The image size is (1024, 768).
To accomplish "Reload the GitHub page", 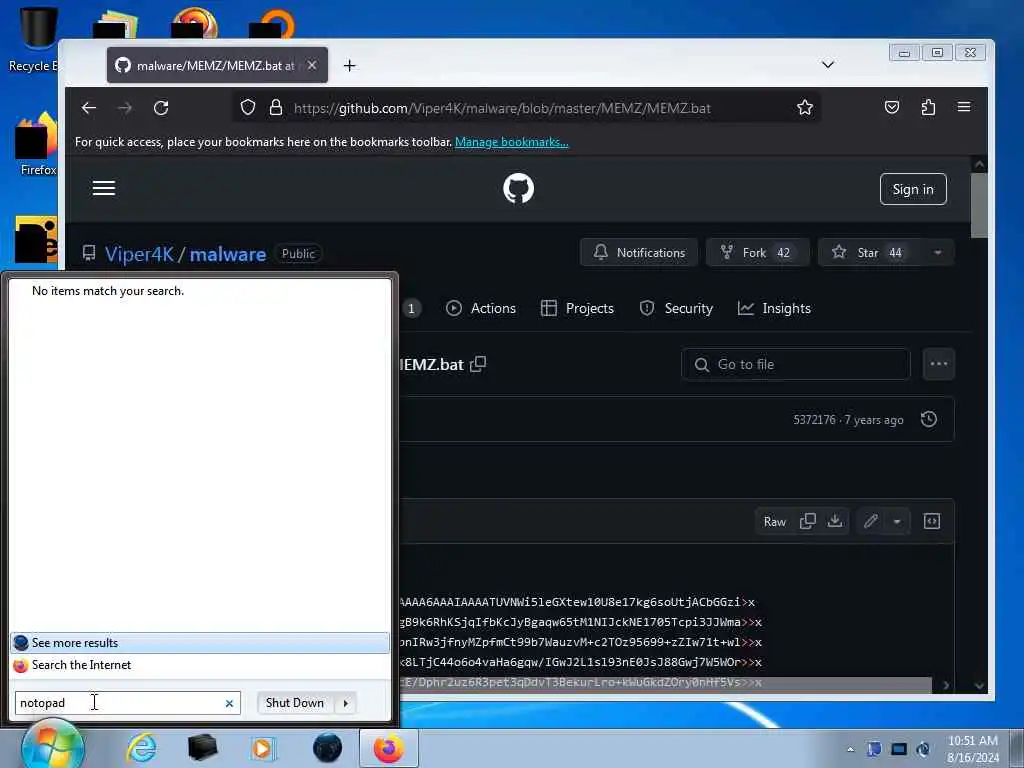I will coord(161,108).
